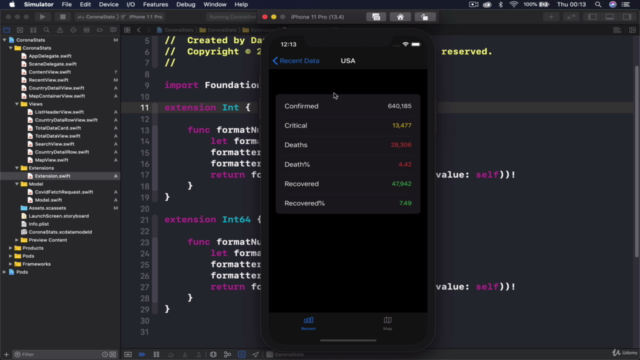Expand the Preview Content folder
Image resolution: width=640 pixels, height=360 pixels.
tap(17, 240)
